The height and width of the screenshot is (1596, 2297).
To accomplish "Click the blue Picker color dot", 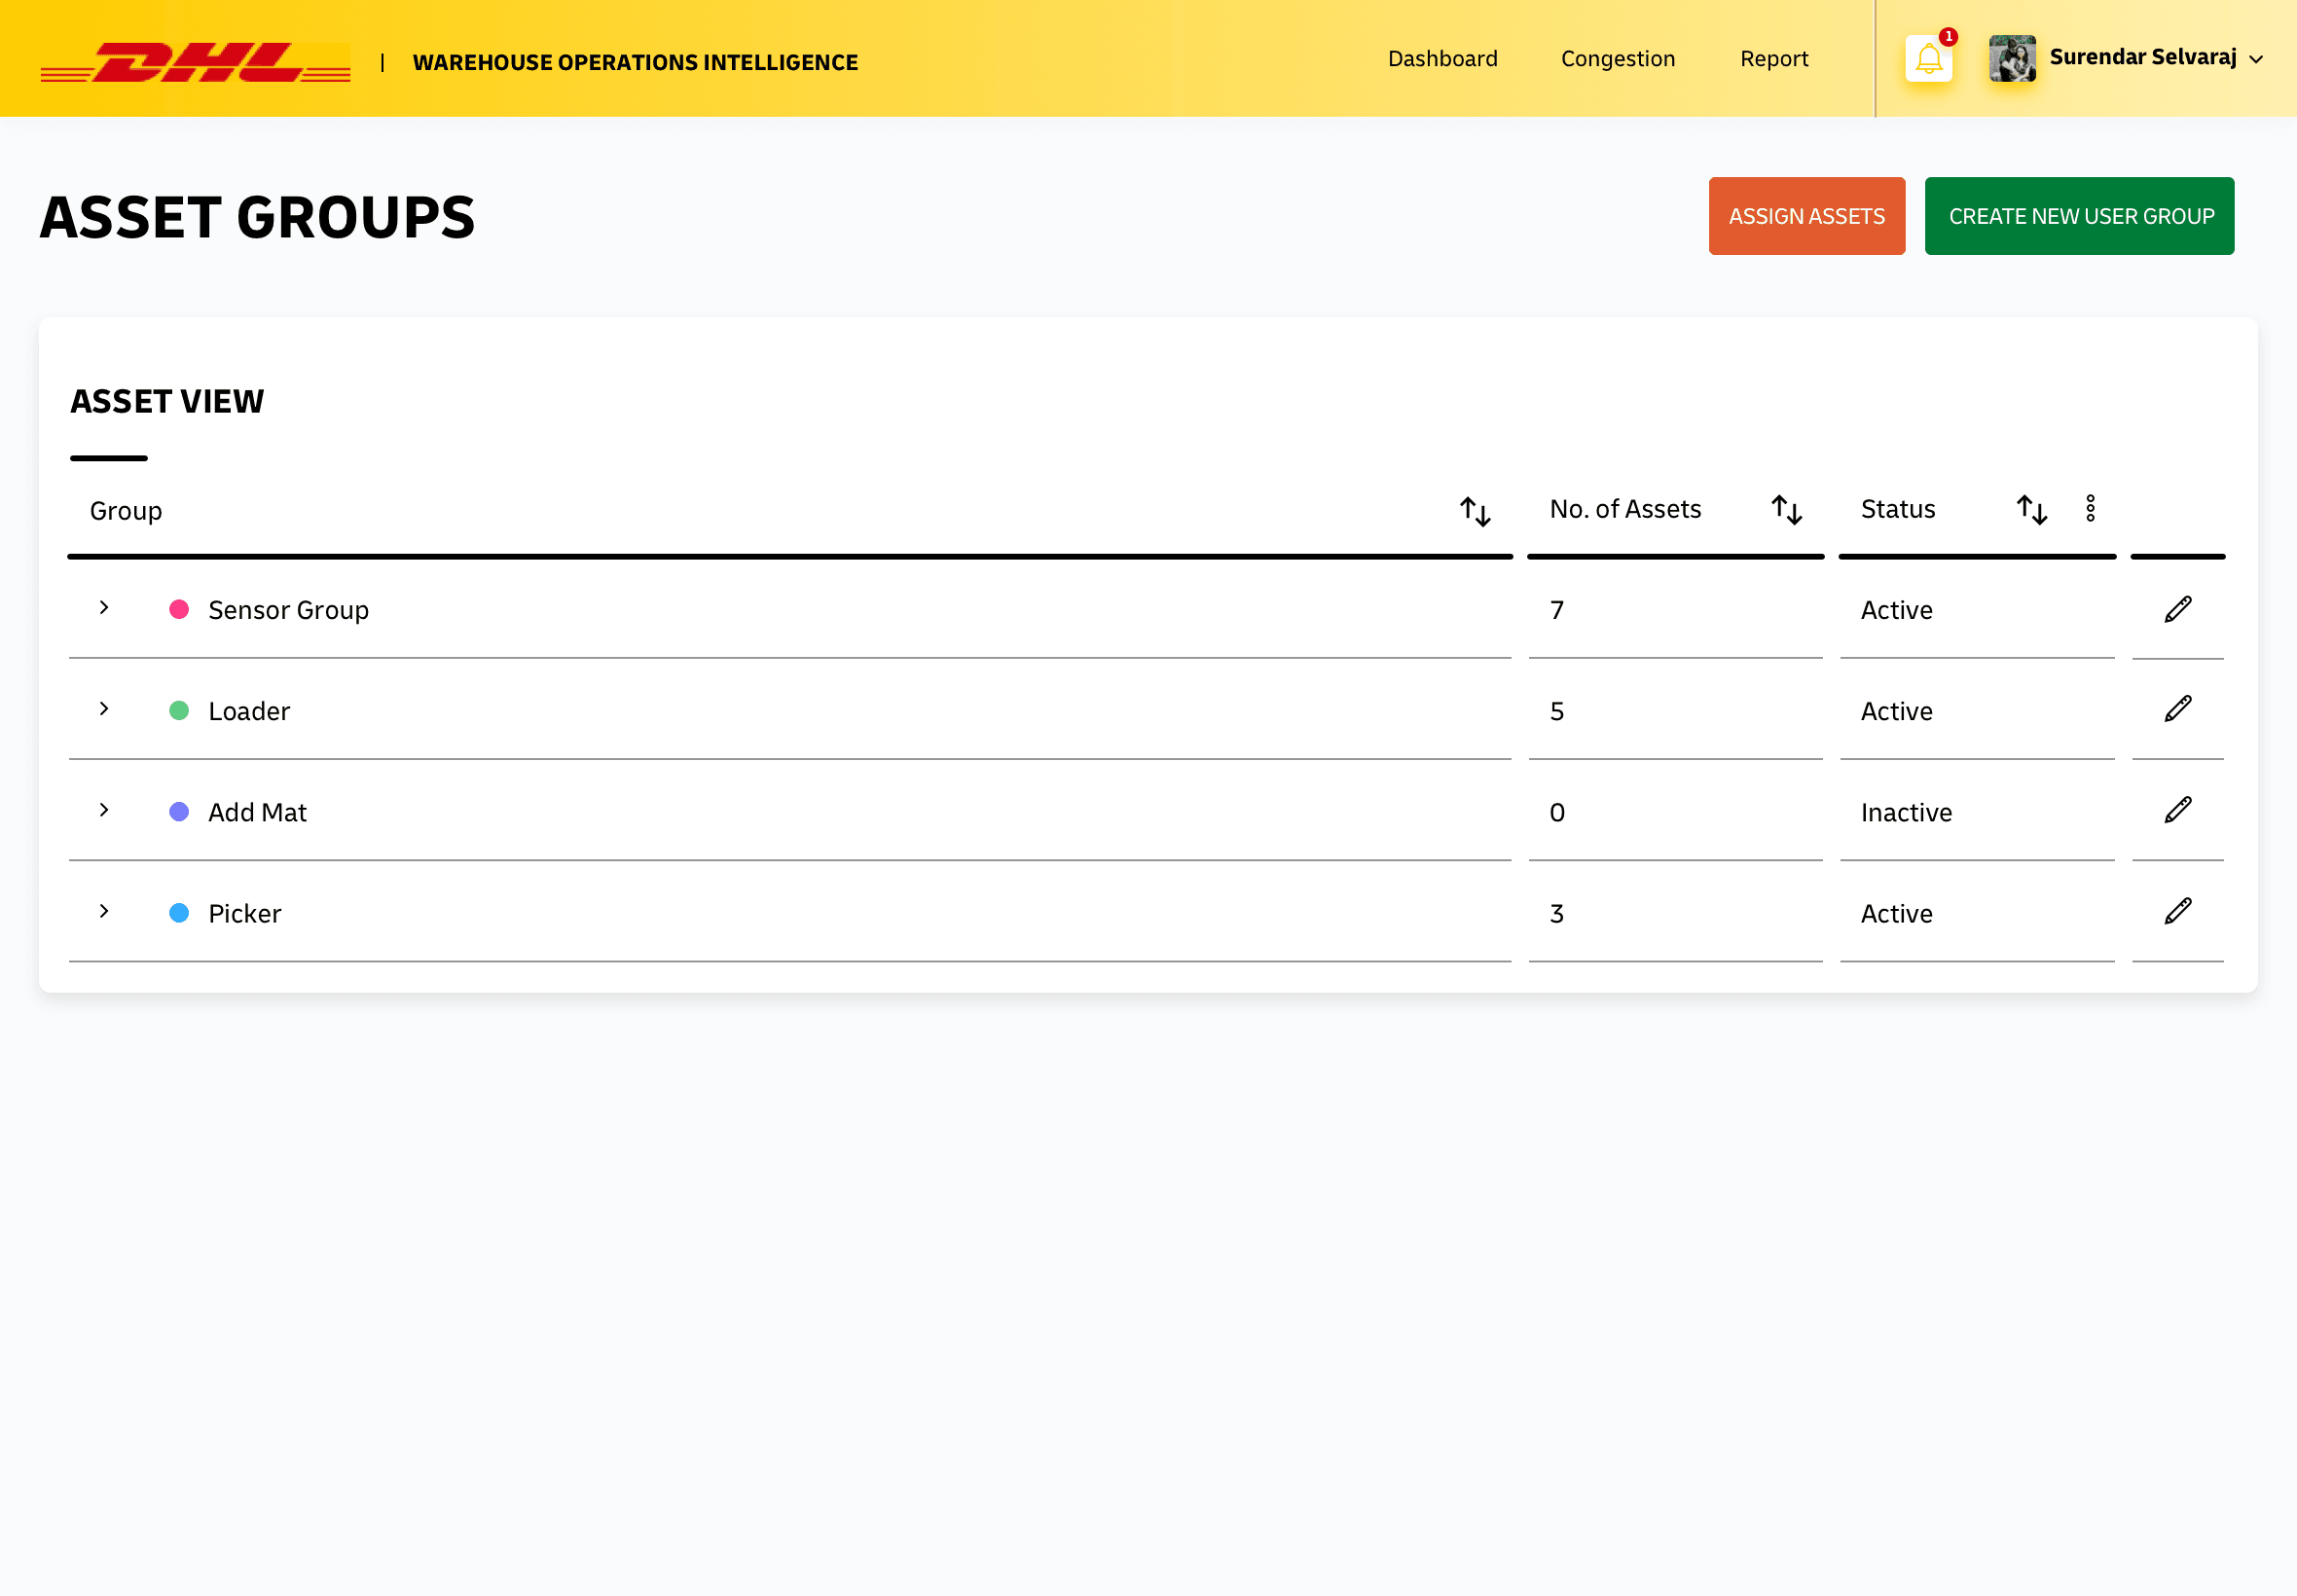I will [179, 913].
